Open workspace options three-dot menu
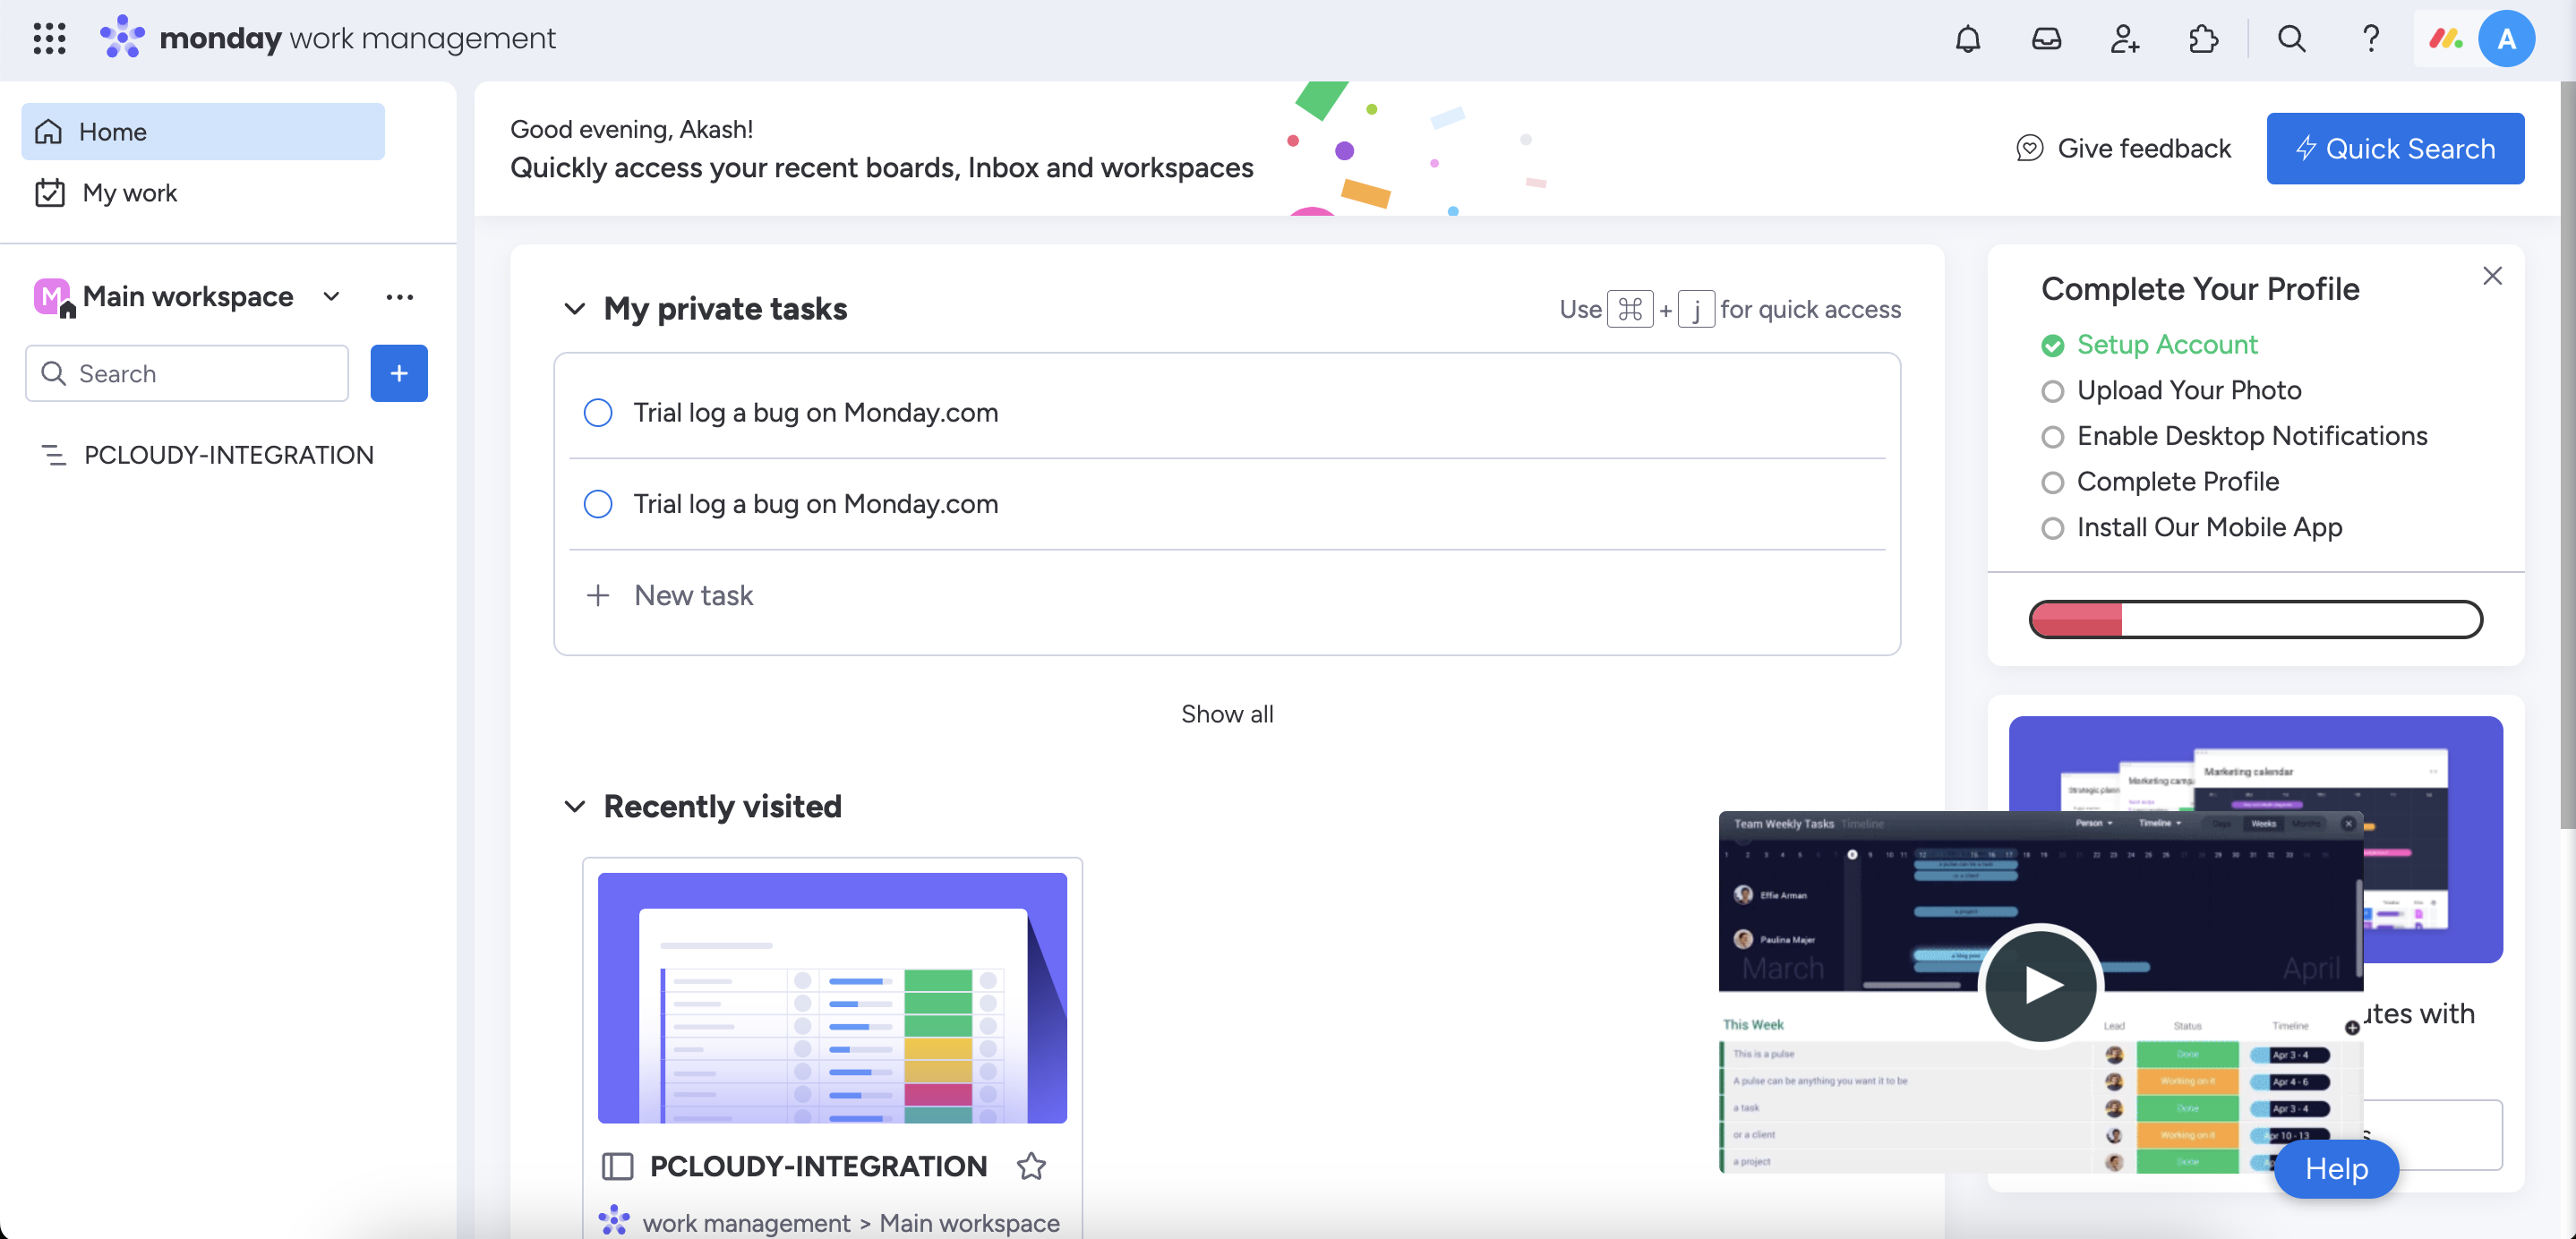 (399, 297)
